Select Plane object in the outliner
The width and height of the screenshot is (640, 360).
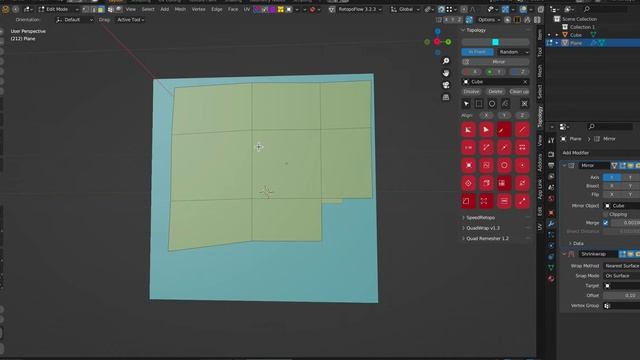click(x=576, y=43)
